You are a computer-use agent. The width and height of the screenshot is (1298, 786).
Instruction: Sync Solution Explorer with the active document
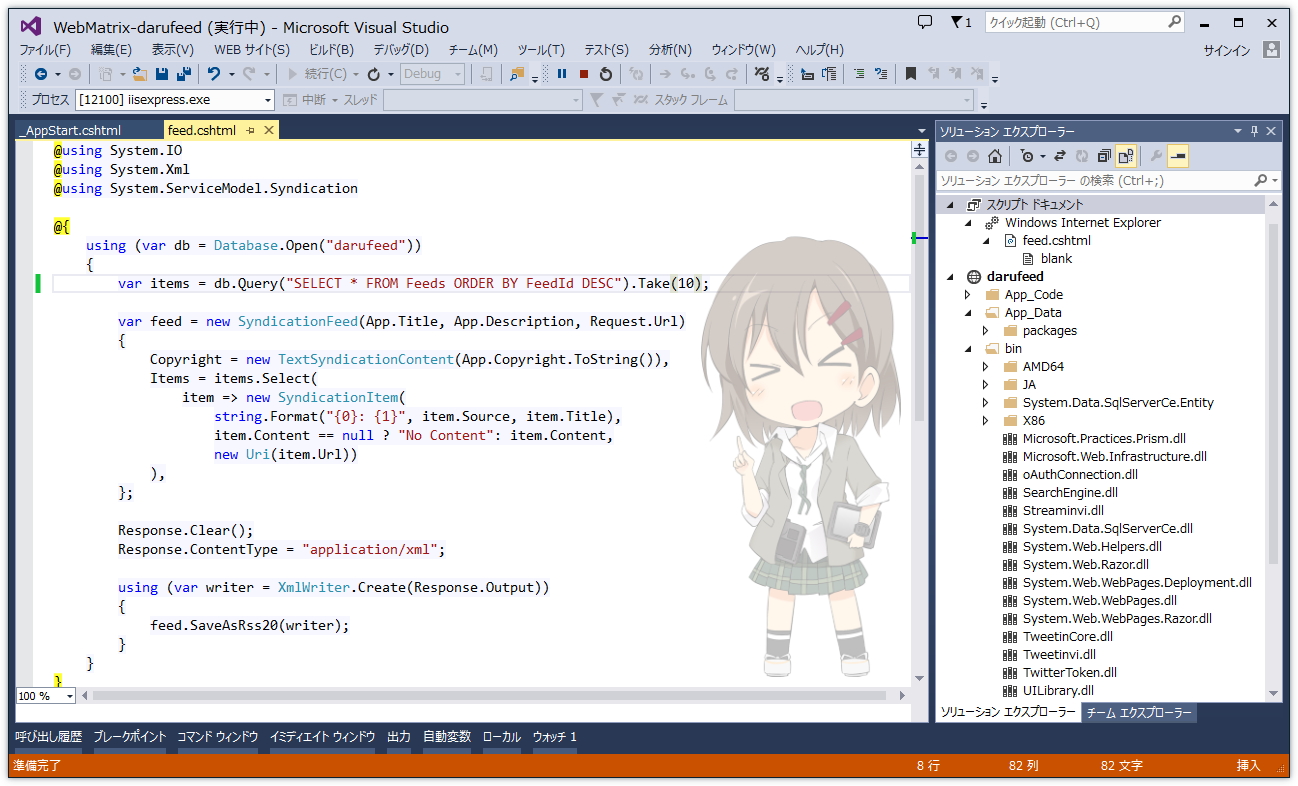[x=1059, y=156]
